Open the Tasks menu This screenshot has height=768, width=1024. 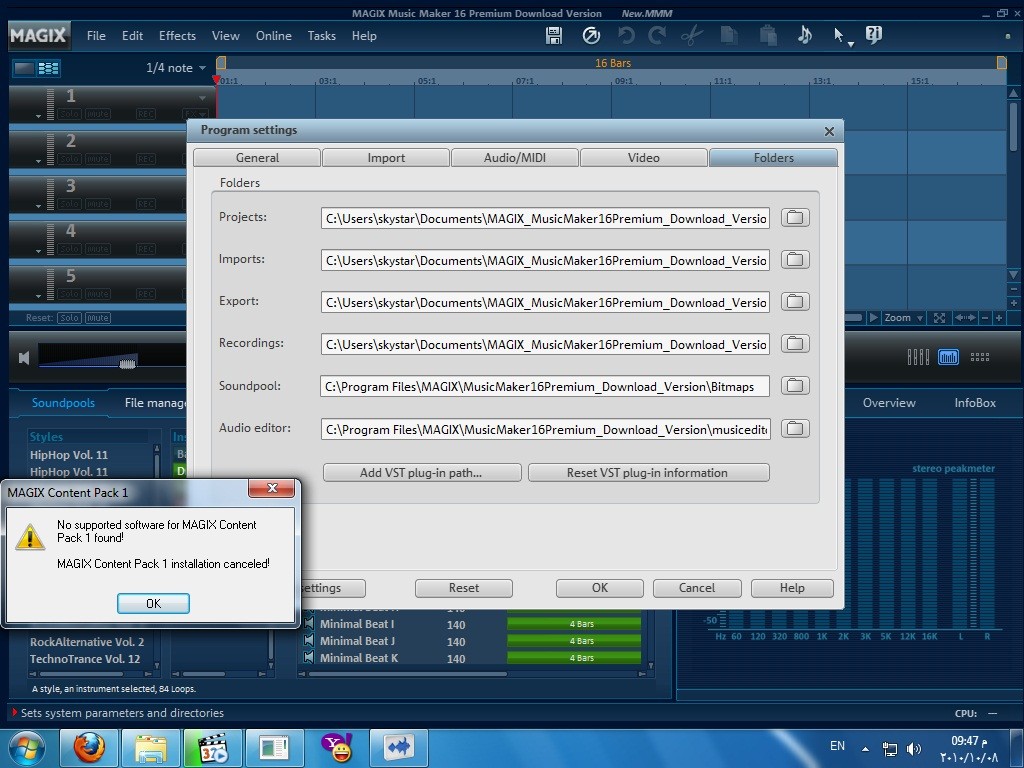pyautogui.click(x=321, y=36)
